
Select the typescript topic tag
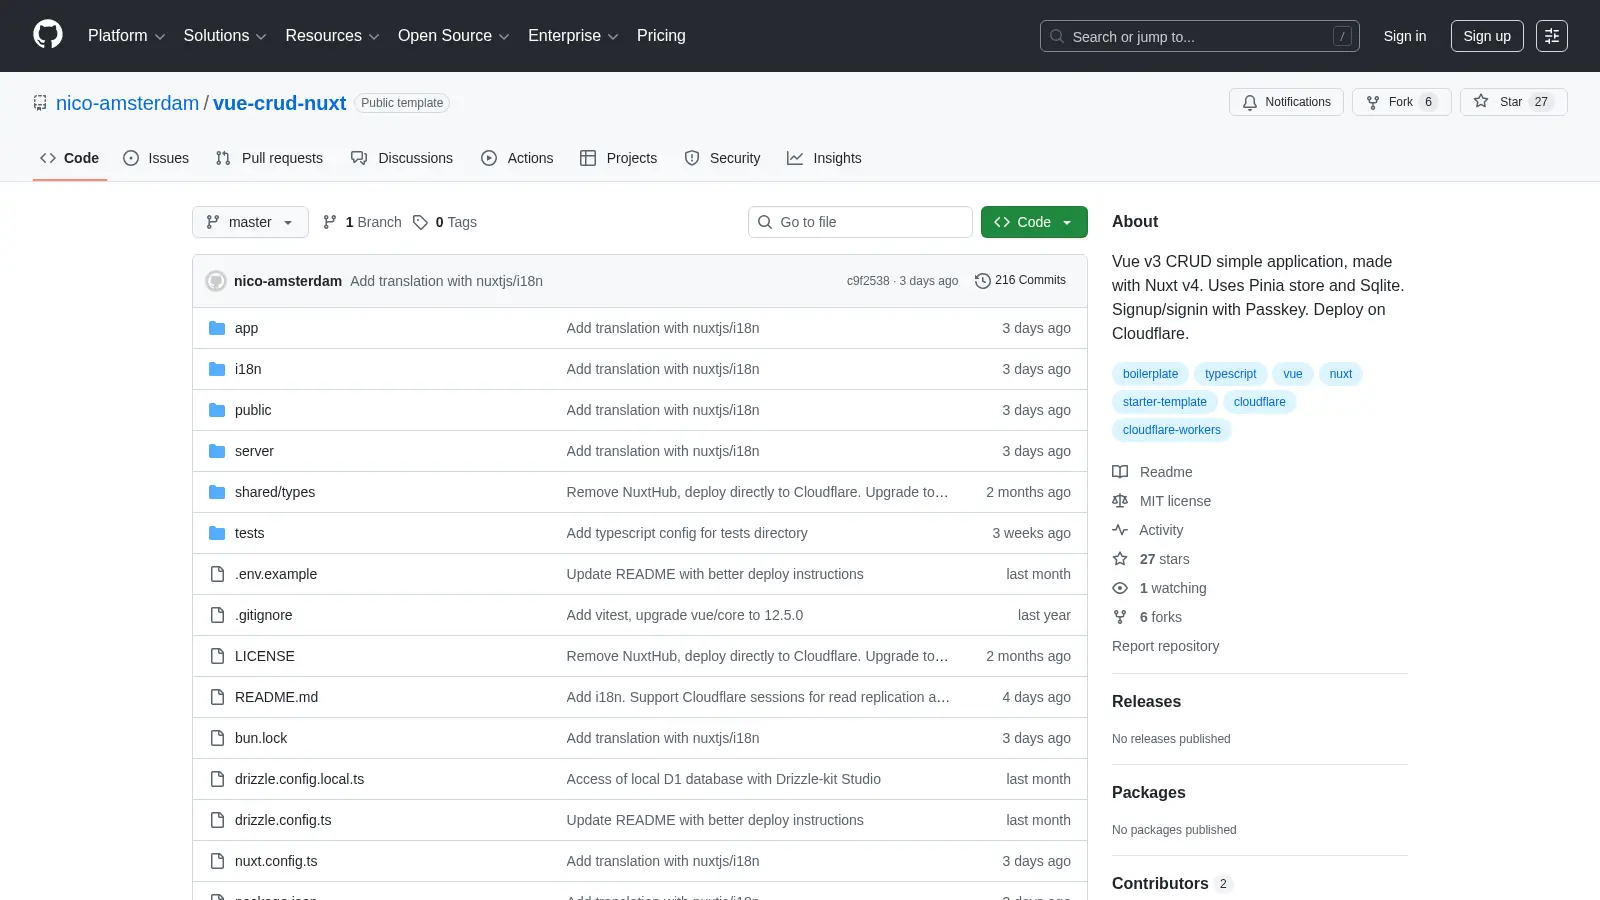point(1230,374)
